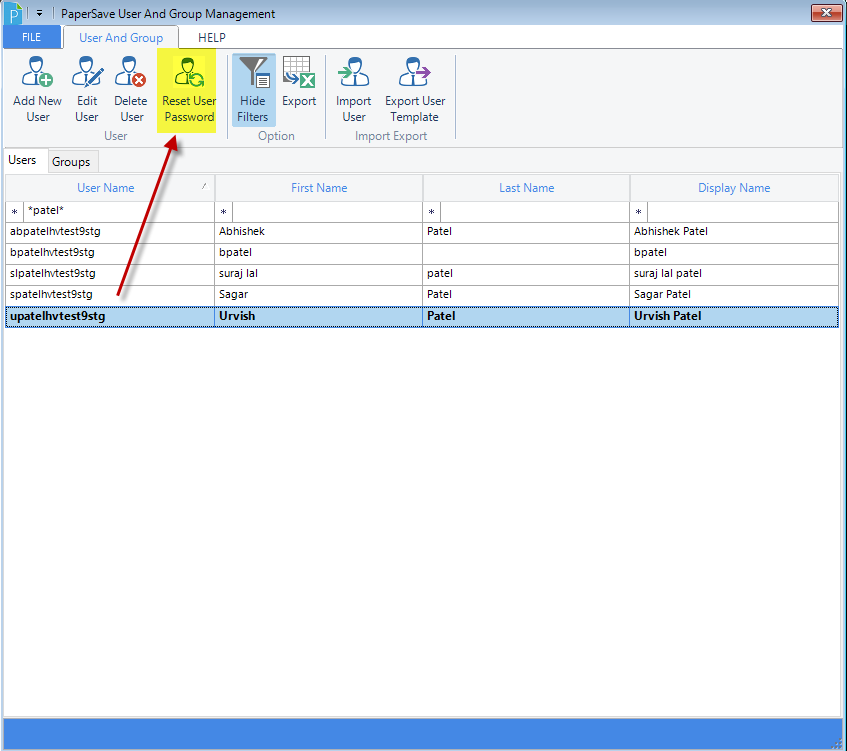Select the slpatelhvtest9stg user row
The width and height of the screenshot is (847, 751).
coord(422,274)
